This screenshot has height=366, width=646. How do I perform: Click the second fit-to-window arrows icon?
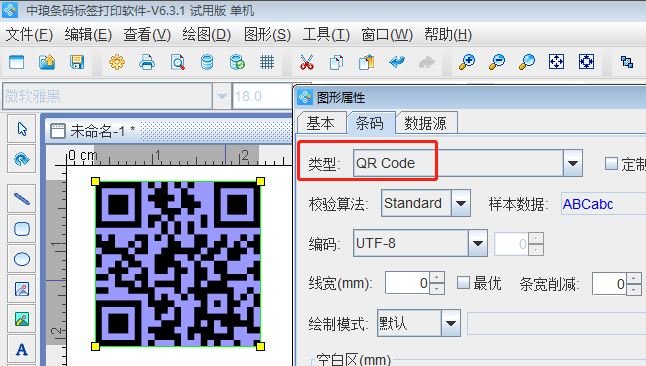click(x=586, y=62)
